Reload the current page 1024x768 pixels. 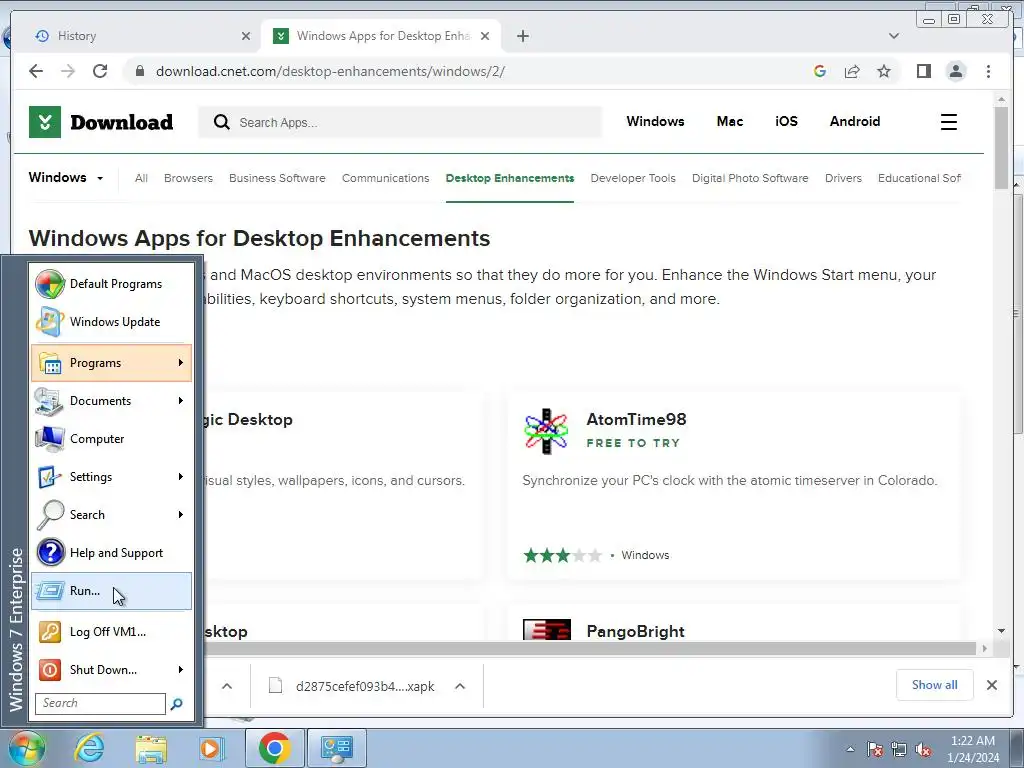100,71
